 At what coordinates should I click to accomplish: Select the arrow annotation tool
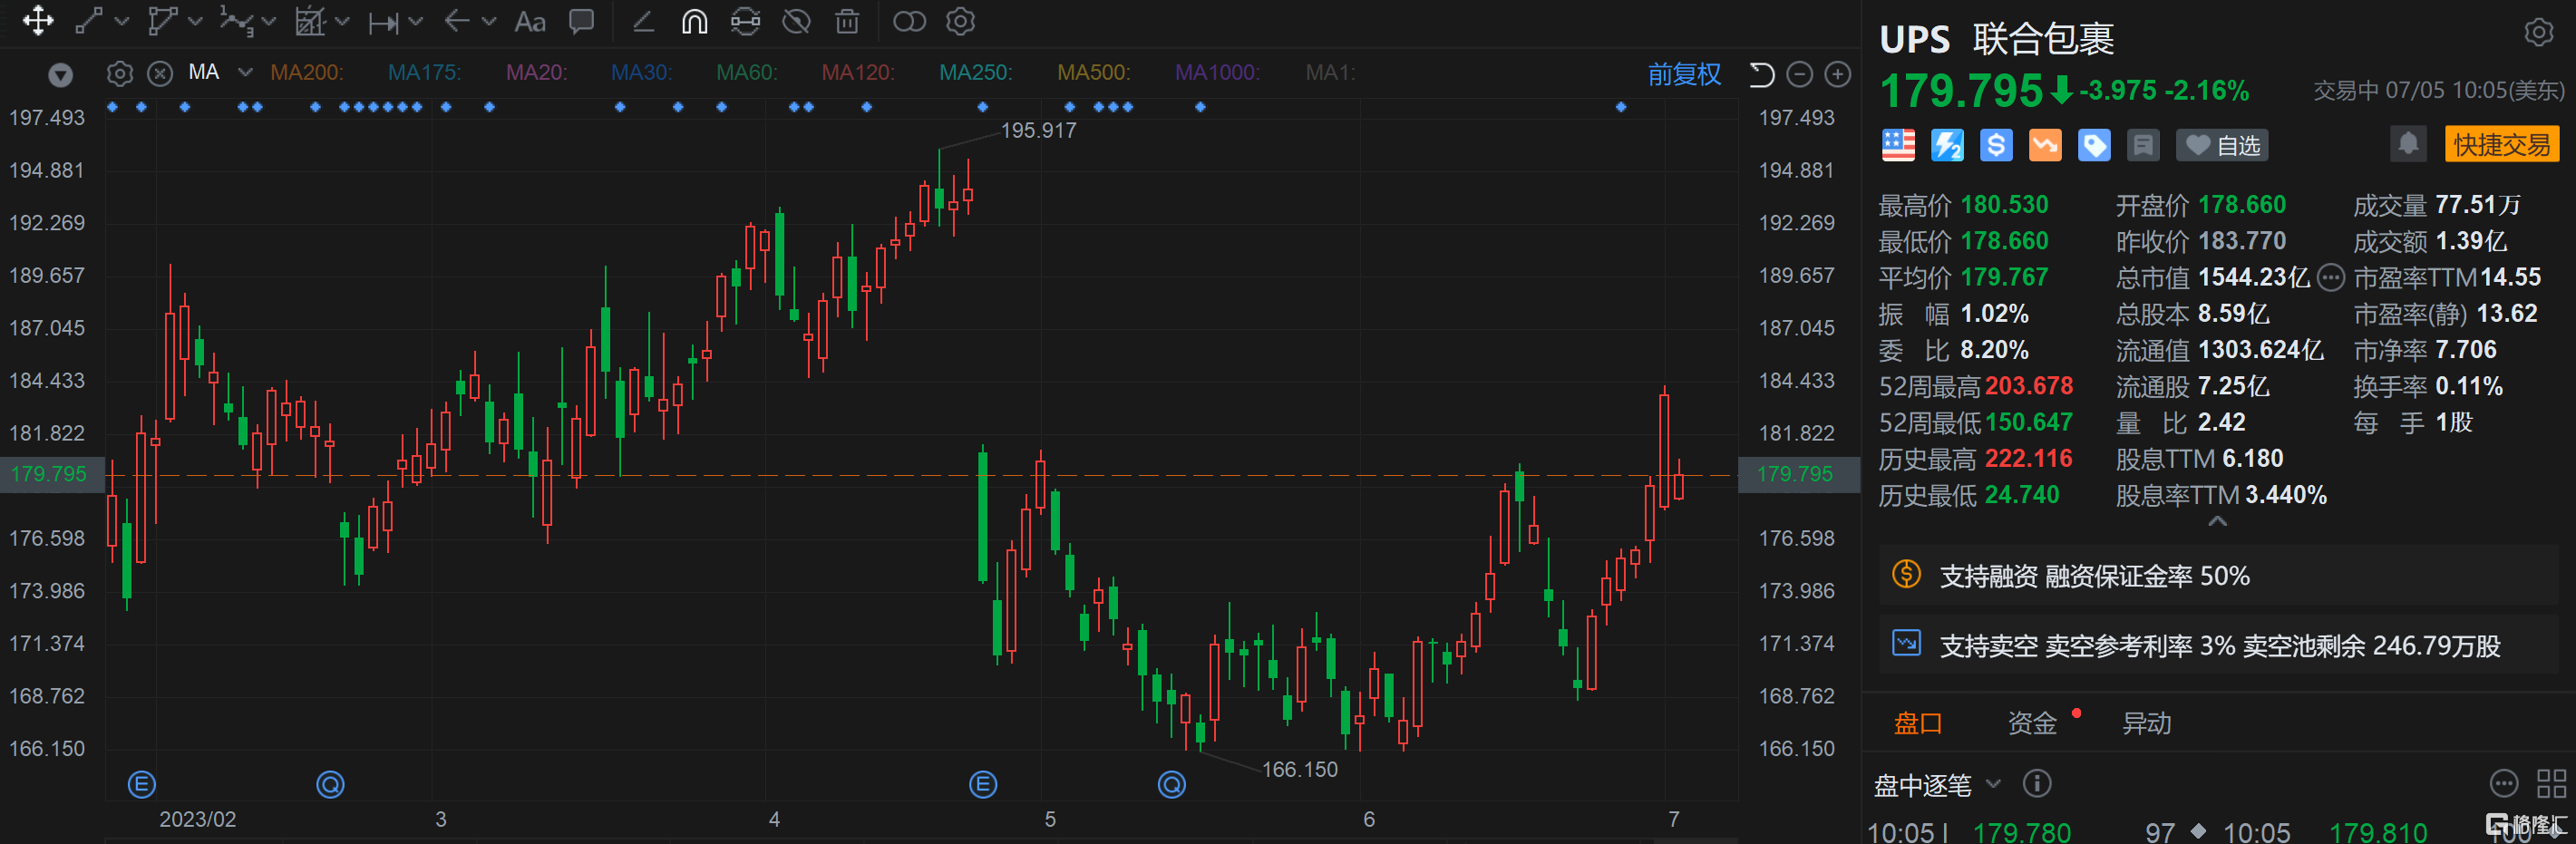pyautogui.click(x=457, y=21)
